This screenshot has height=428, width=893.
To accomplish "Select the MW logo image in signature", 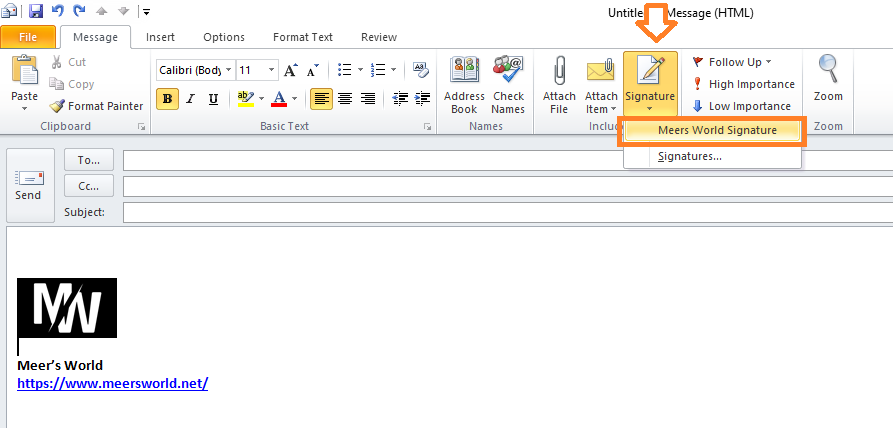I will (67, 308).
